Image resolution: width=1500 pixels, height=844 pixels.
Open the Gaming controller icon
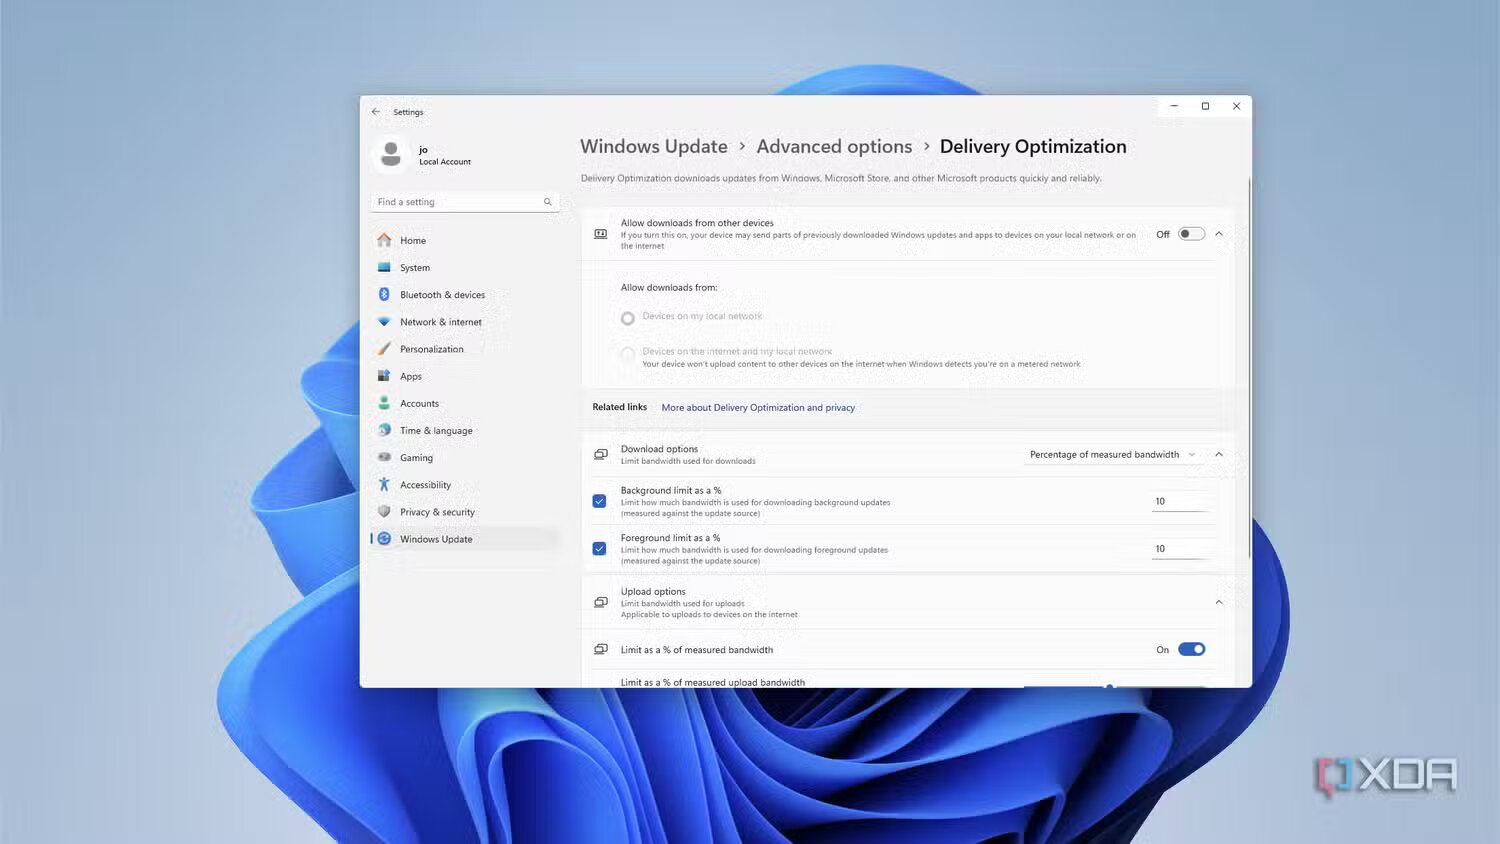point(384,457)
